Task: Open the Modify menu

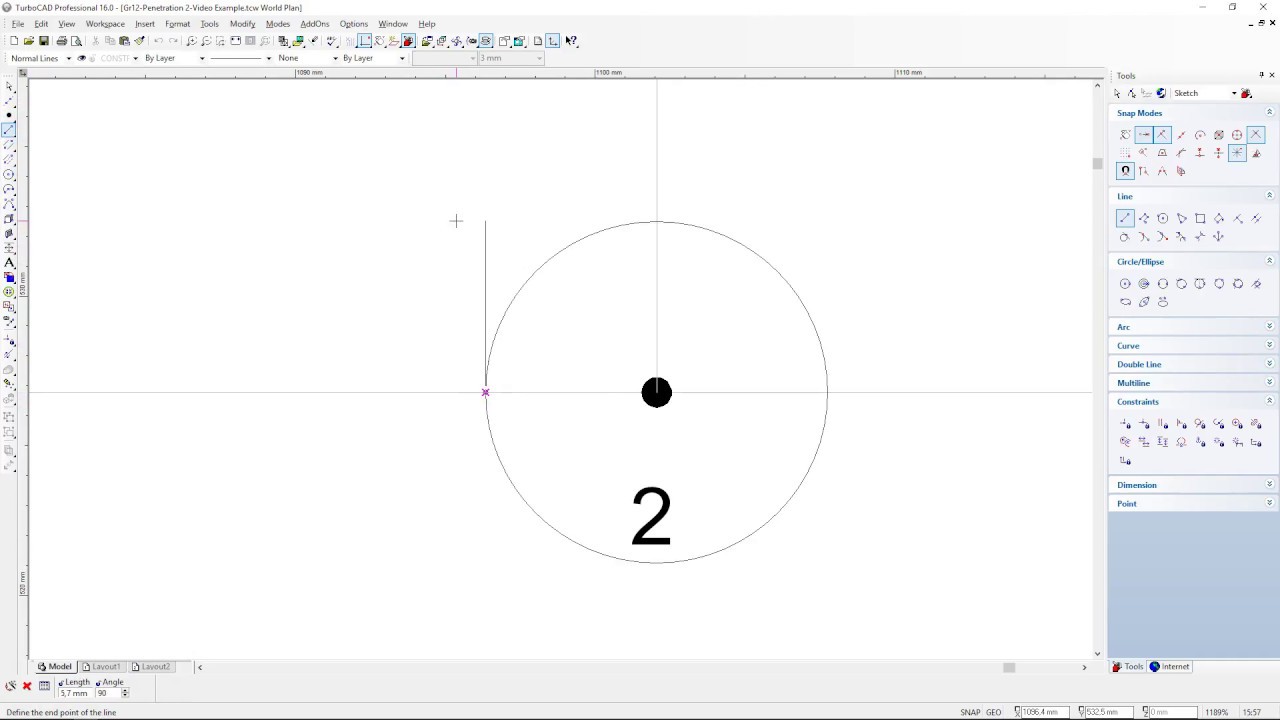Action: (242, 24)
